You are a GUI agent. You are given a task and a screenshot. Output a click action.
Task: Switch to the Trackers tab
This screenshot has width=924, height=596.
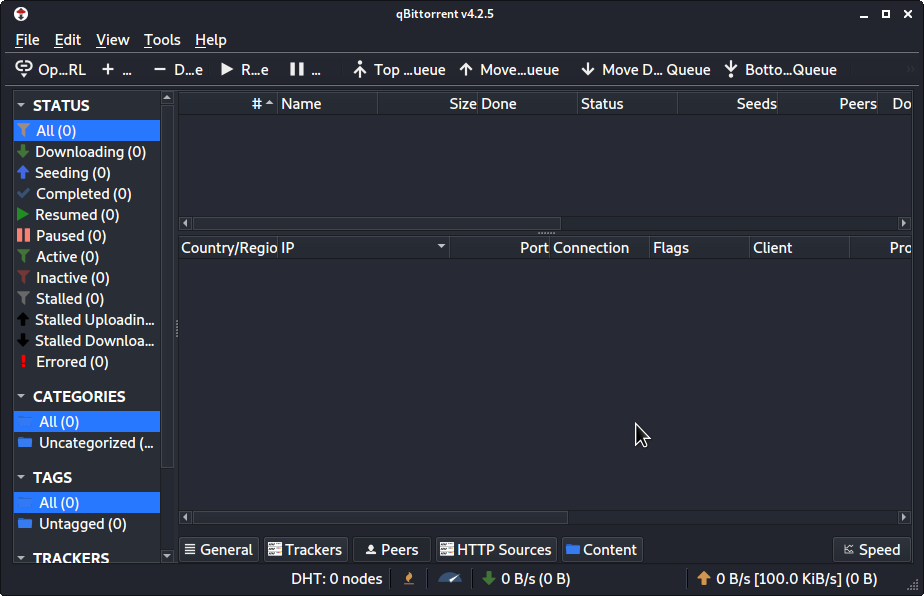(x=305, y=549)
